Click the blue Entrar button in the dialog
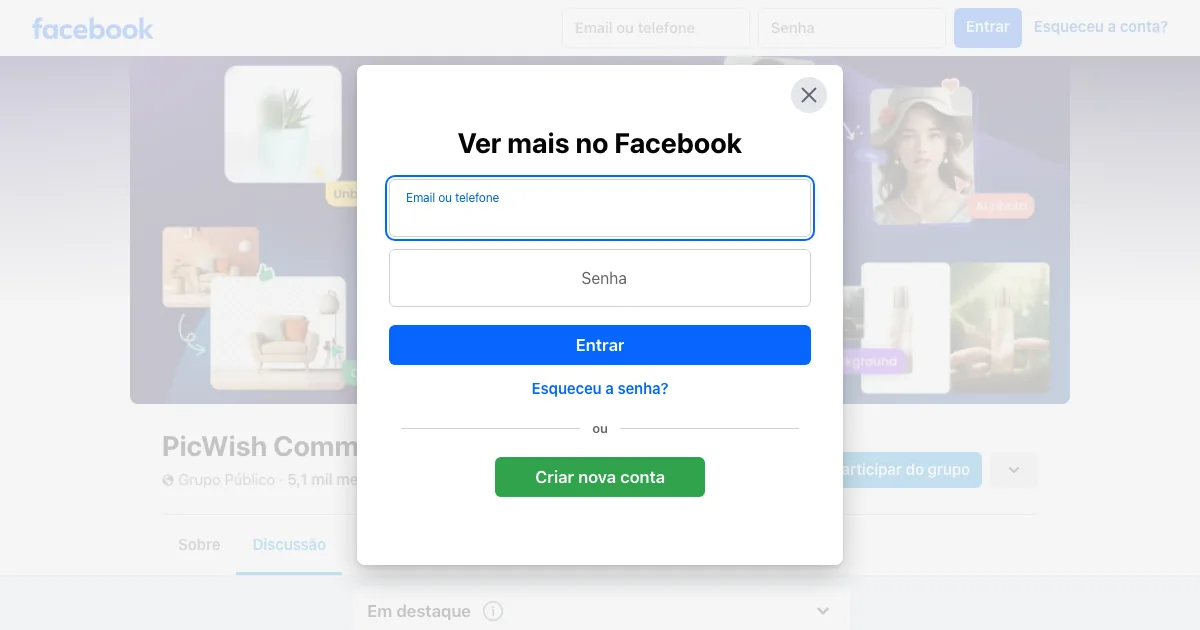The height and width of the screenshot is (630, 1200). click(x=600, y=345)
